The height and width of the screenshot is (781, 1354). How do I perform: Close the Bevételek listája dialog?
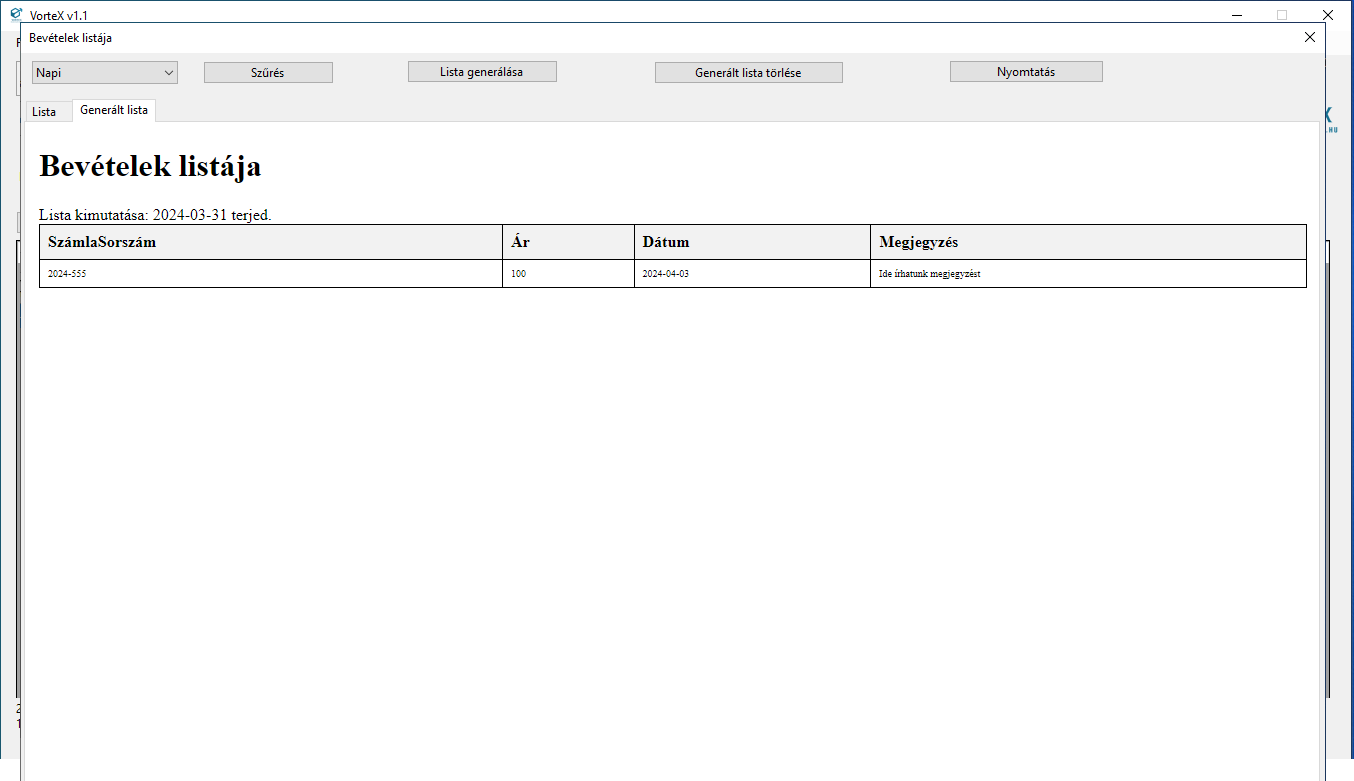click(1310, 37)
